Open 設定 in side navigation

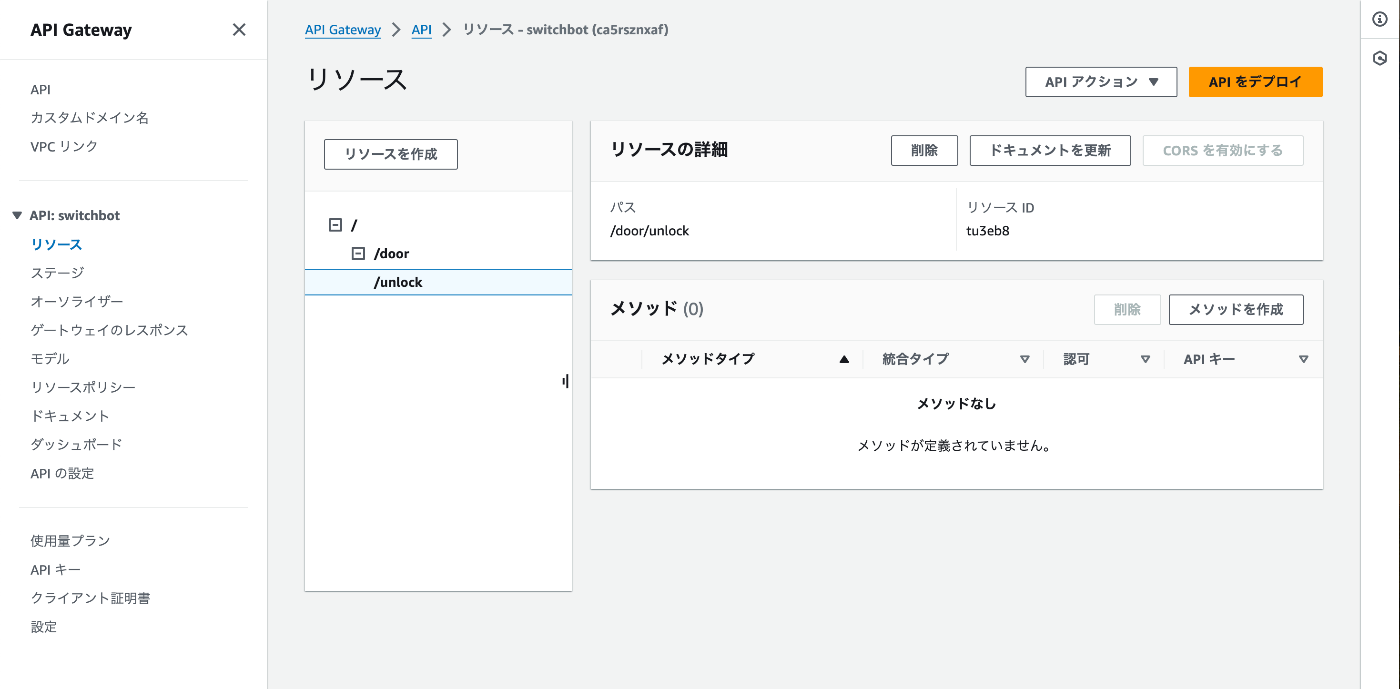44,627
